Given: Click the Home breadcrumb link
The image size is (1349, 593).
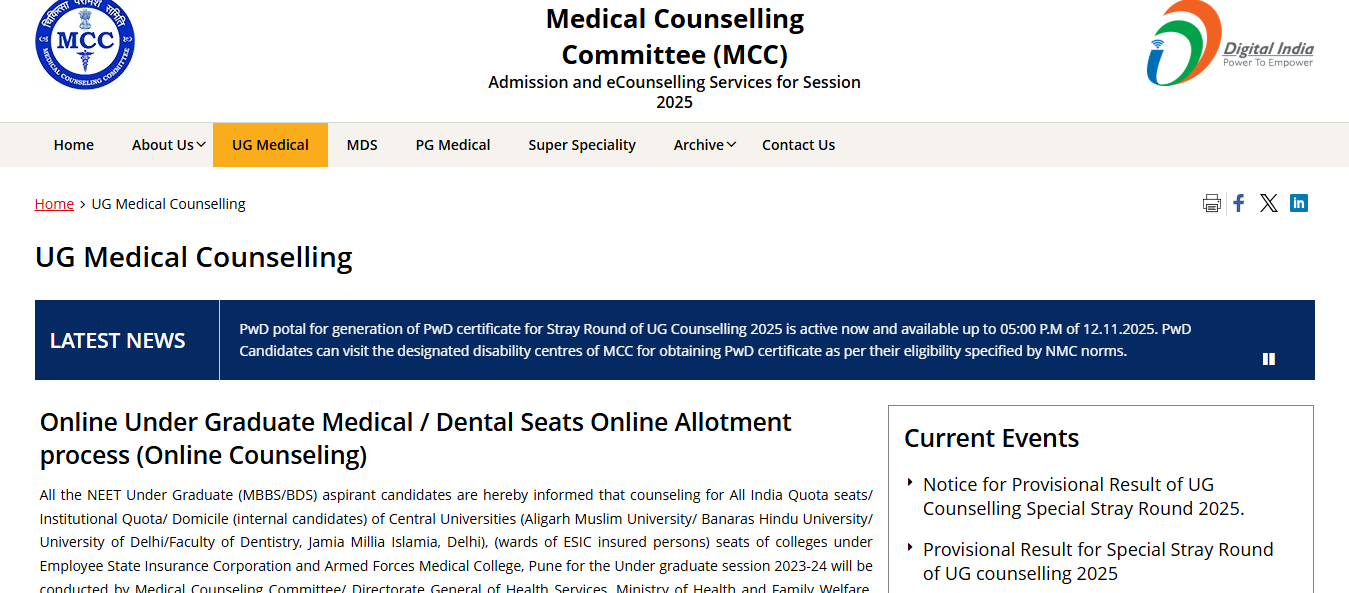Looking at the screenshot, I should [x=54, y=204].
